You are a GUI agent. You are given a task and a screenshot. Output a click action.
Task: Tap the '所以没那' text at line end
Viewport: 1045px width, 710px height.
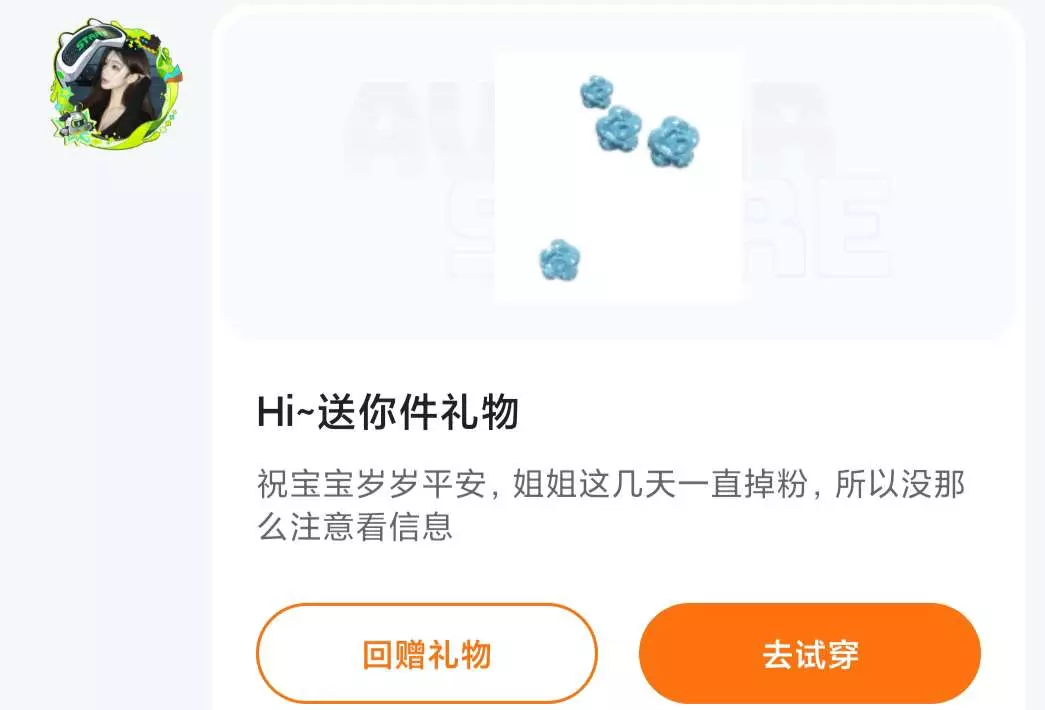[x=900, y=483]
